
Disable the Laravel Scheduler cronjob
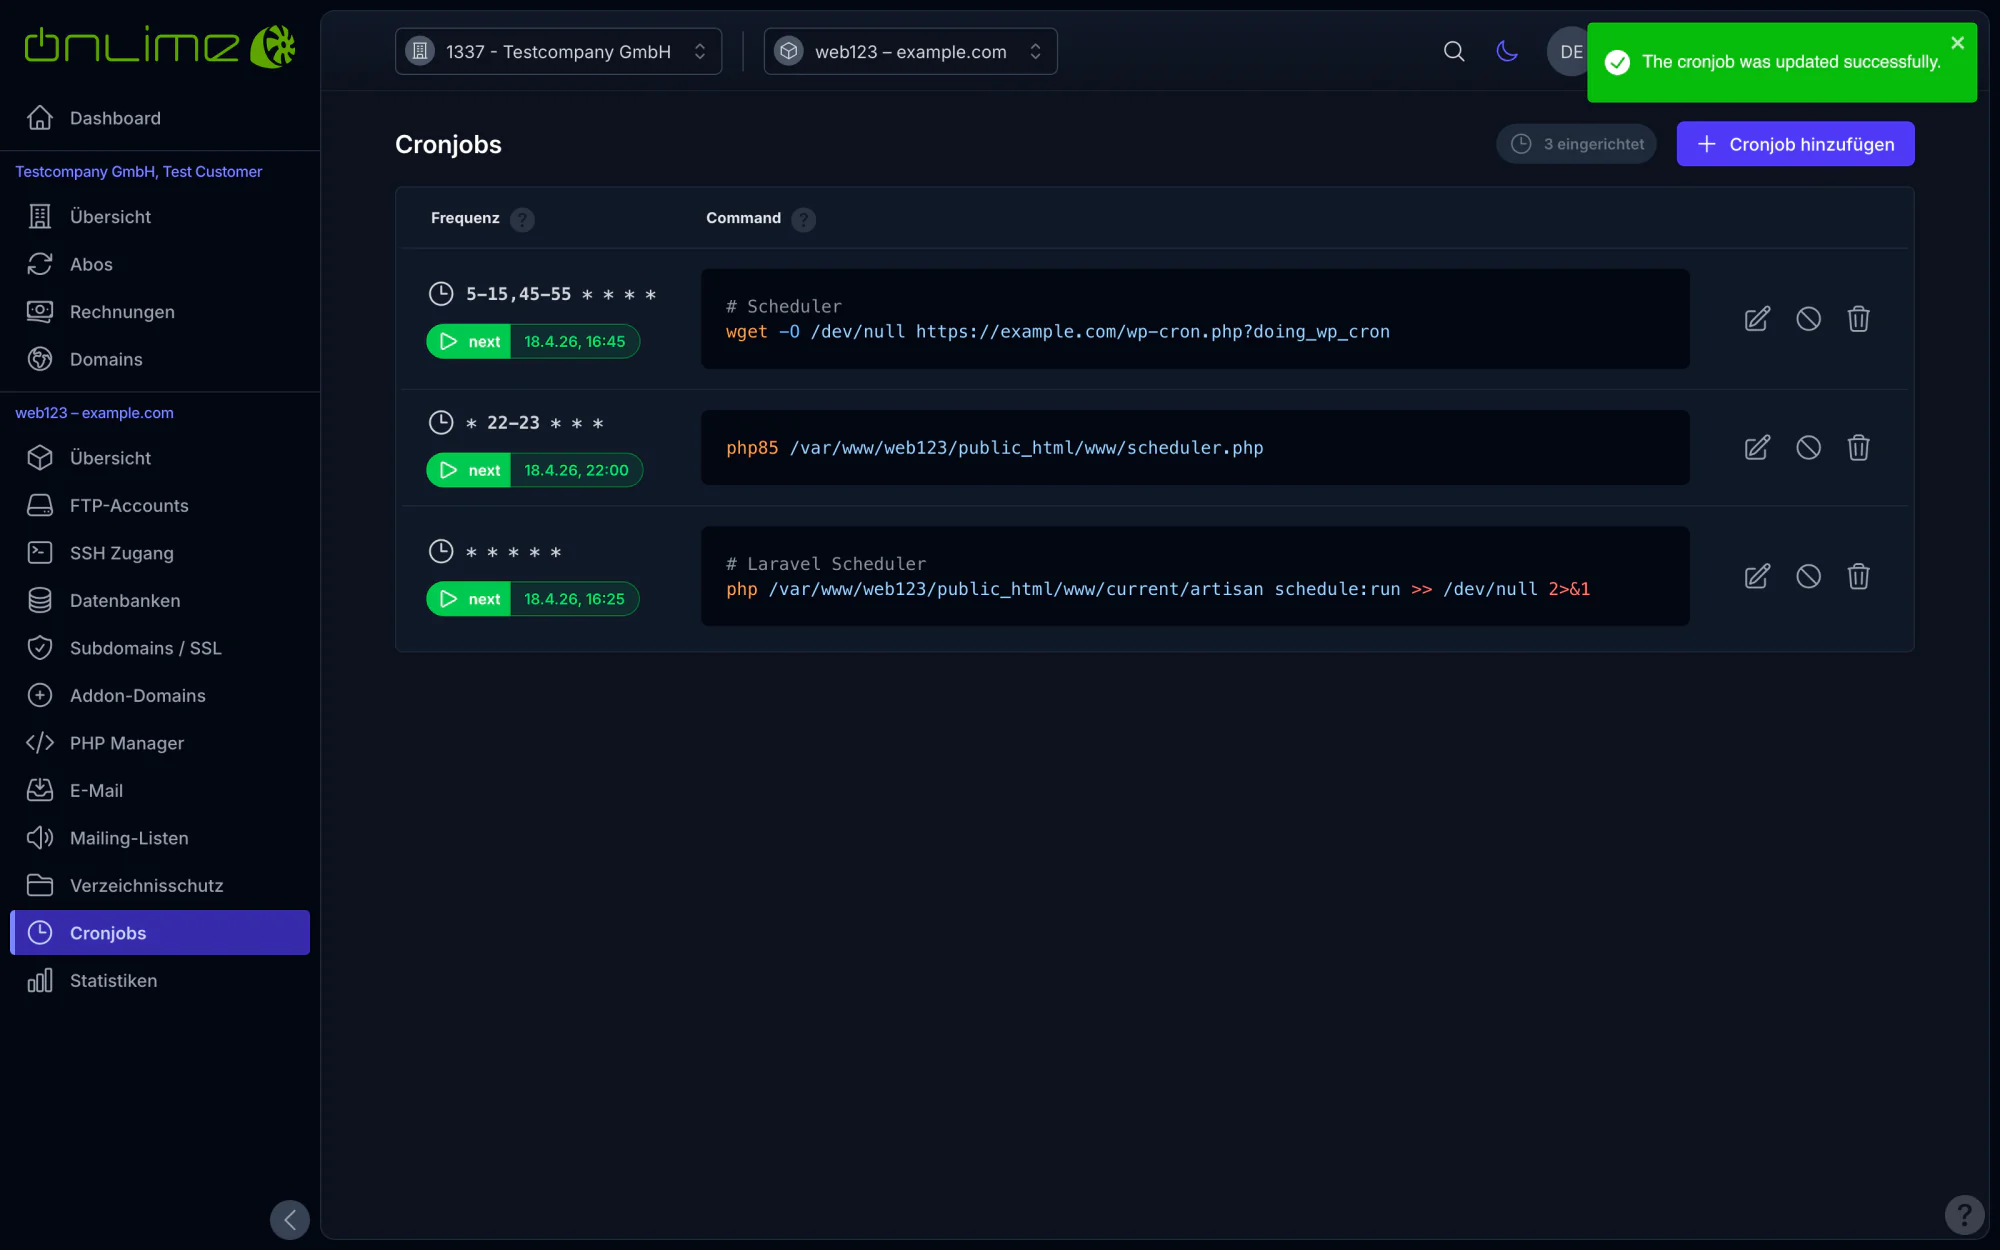(1808, 576)
